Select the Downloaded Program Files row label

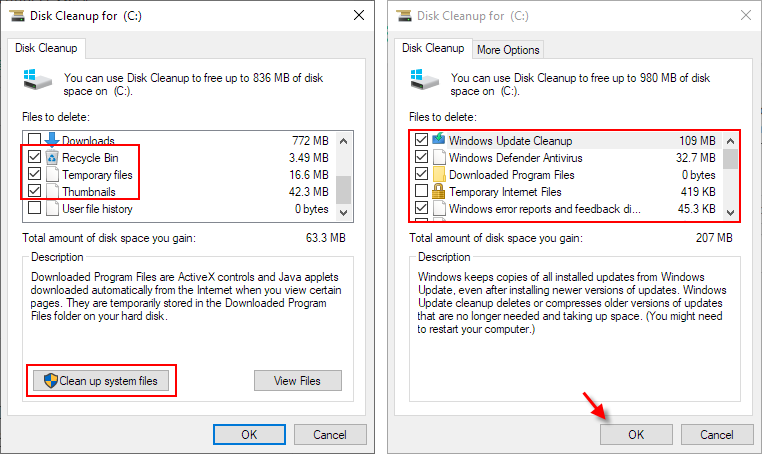(x=512, y=175)
